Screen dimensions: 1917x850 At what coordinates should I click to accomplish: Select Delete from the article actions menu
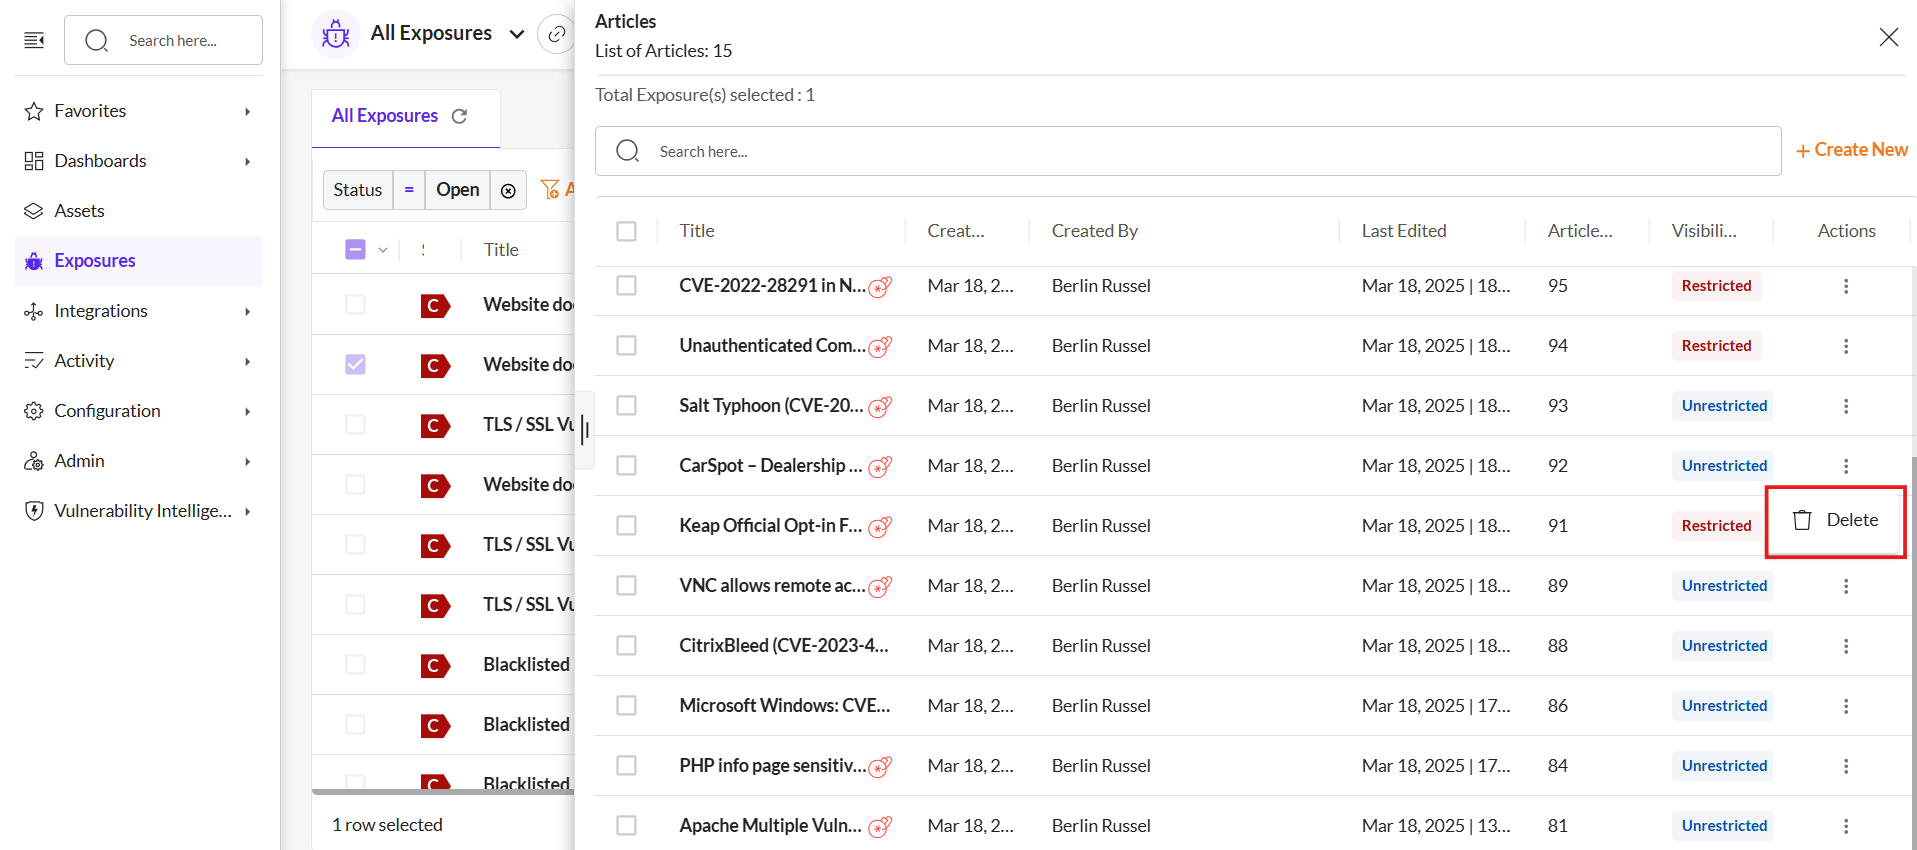(1836, 521)
